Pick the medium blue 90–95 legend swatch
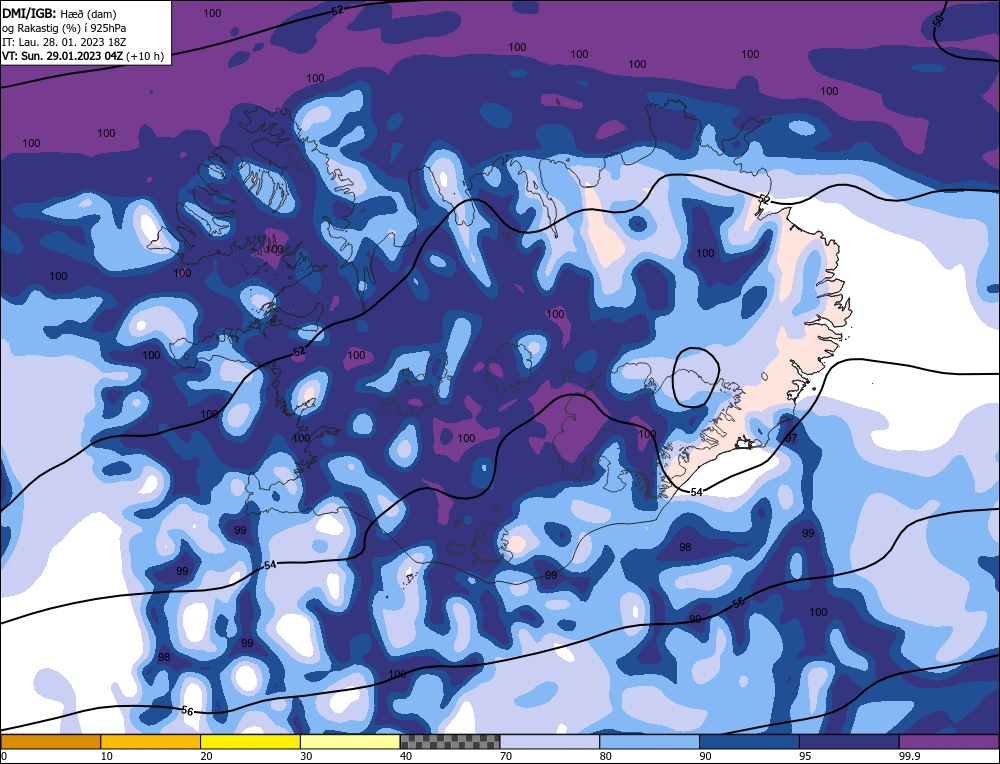Viewport: 1000px width, 764px height. pos(749,742)
